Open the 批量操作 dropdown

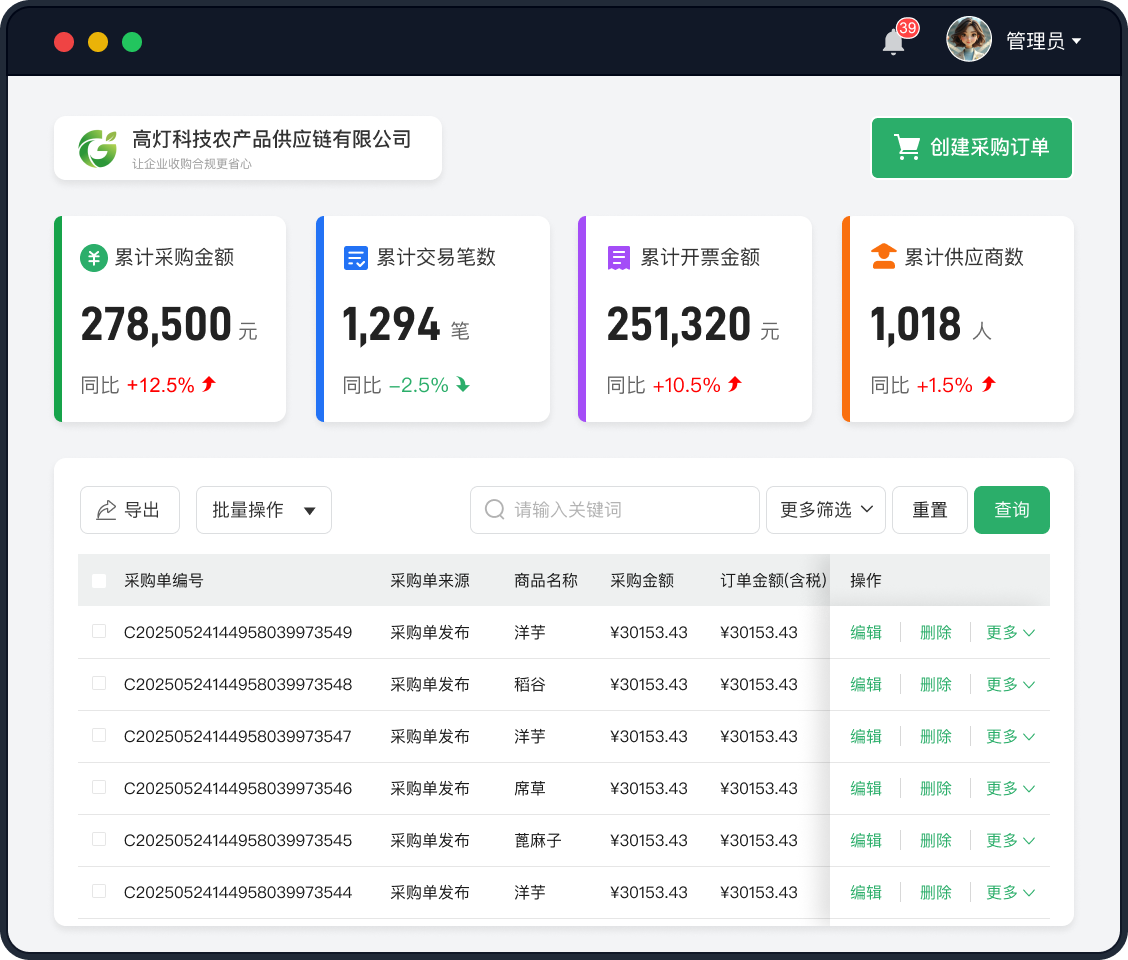pyautogui.click(x=263, y=510)
